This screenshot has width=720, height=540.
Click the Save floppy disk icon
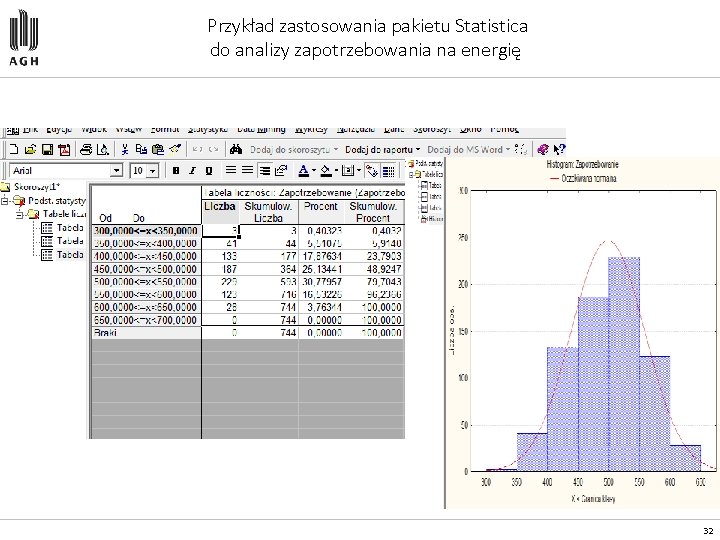tap(47, 149)
